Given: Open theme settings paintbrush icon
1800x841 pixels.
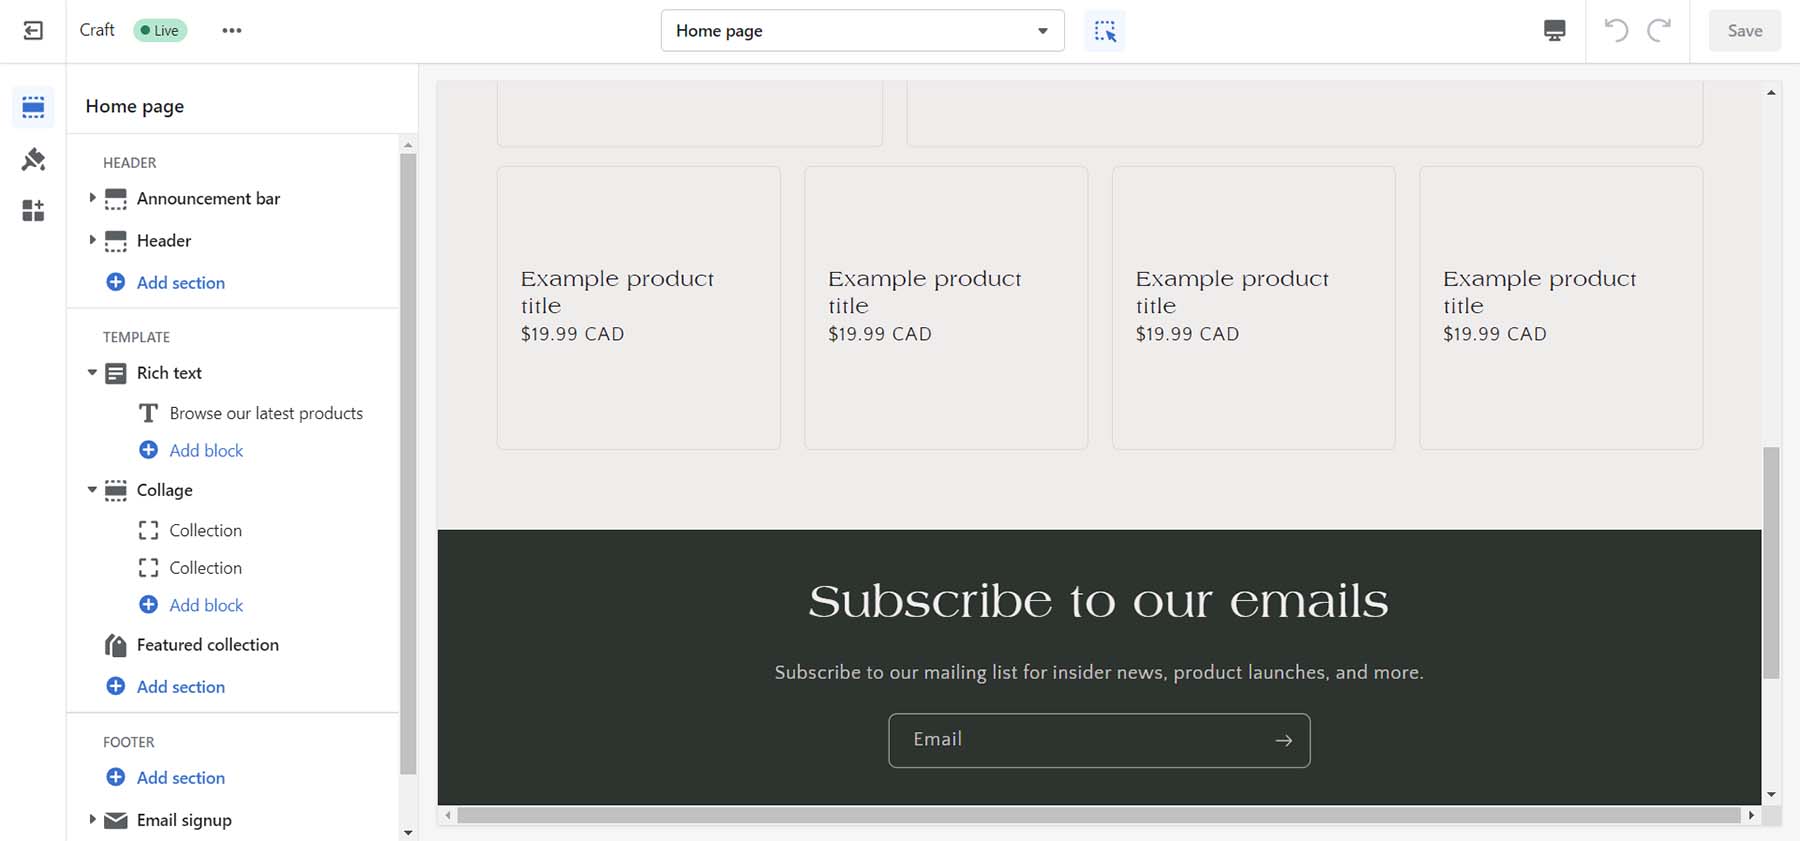Looking at the screenshot, I should (x=33, y=159).
